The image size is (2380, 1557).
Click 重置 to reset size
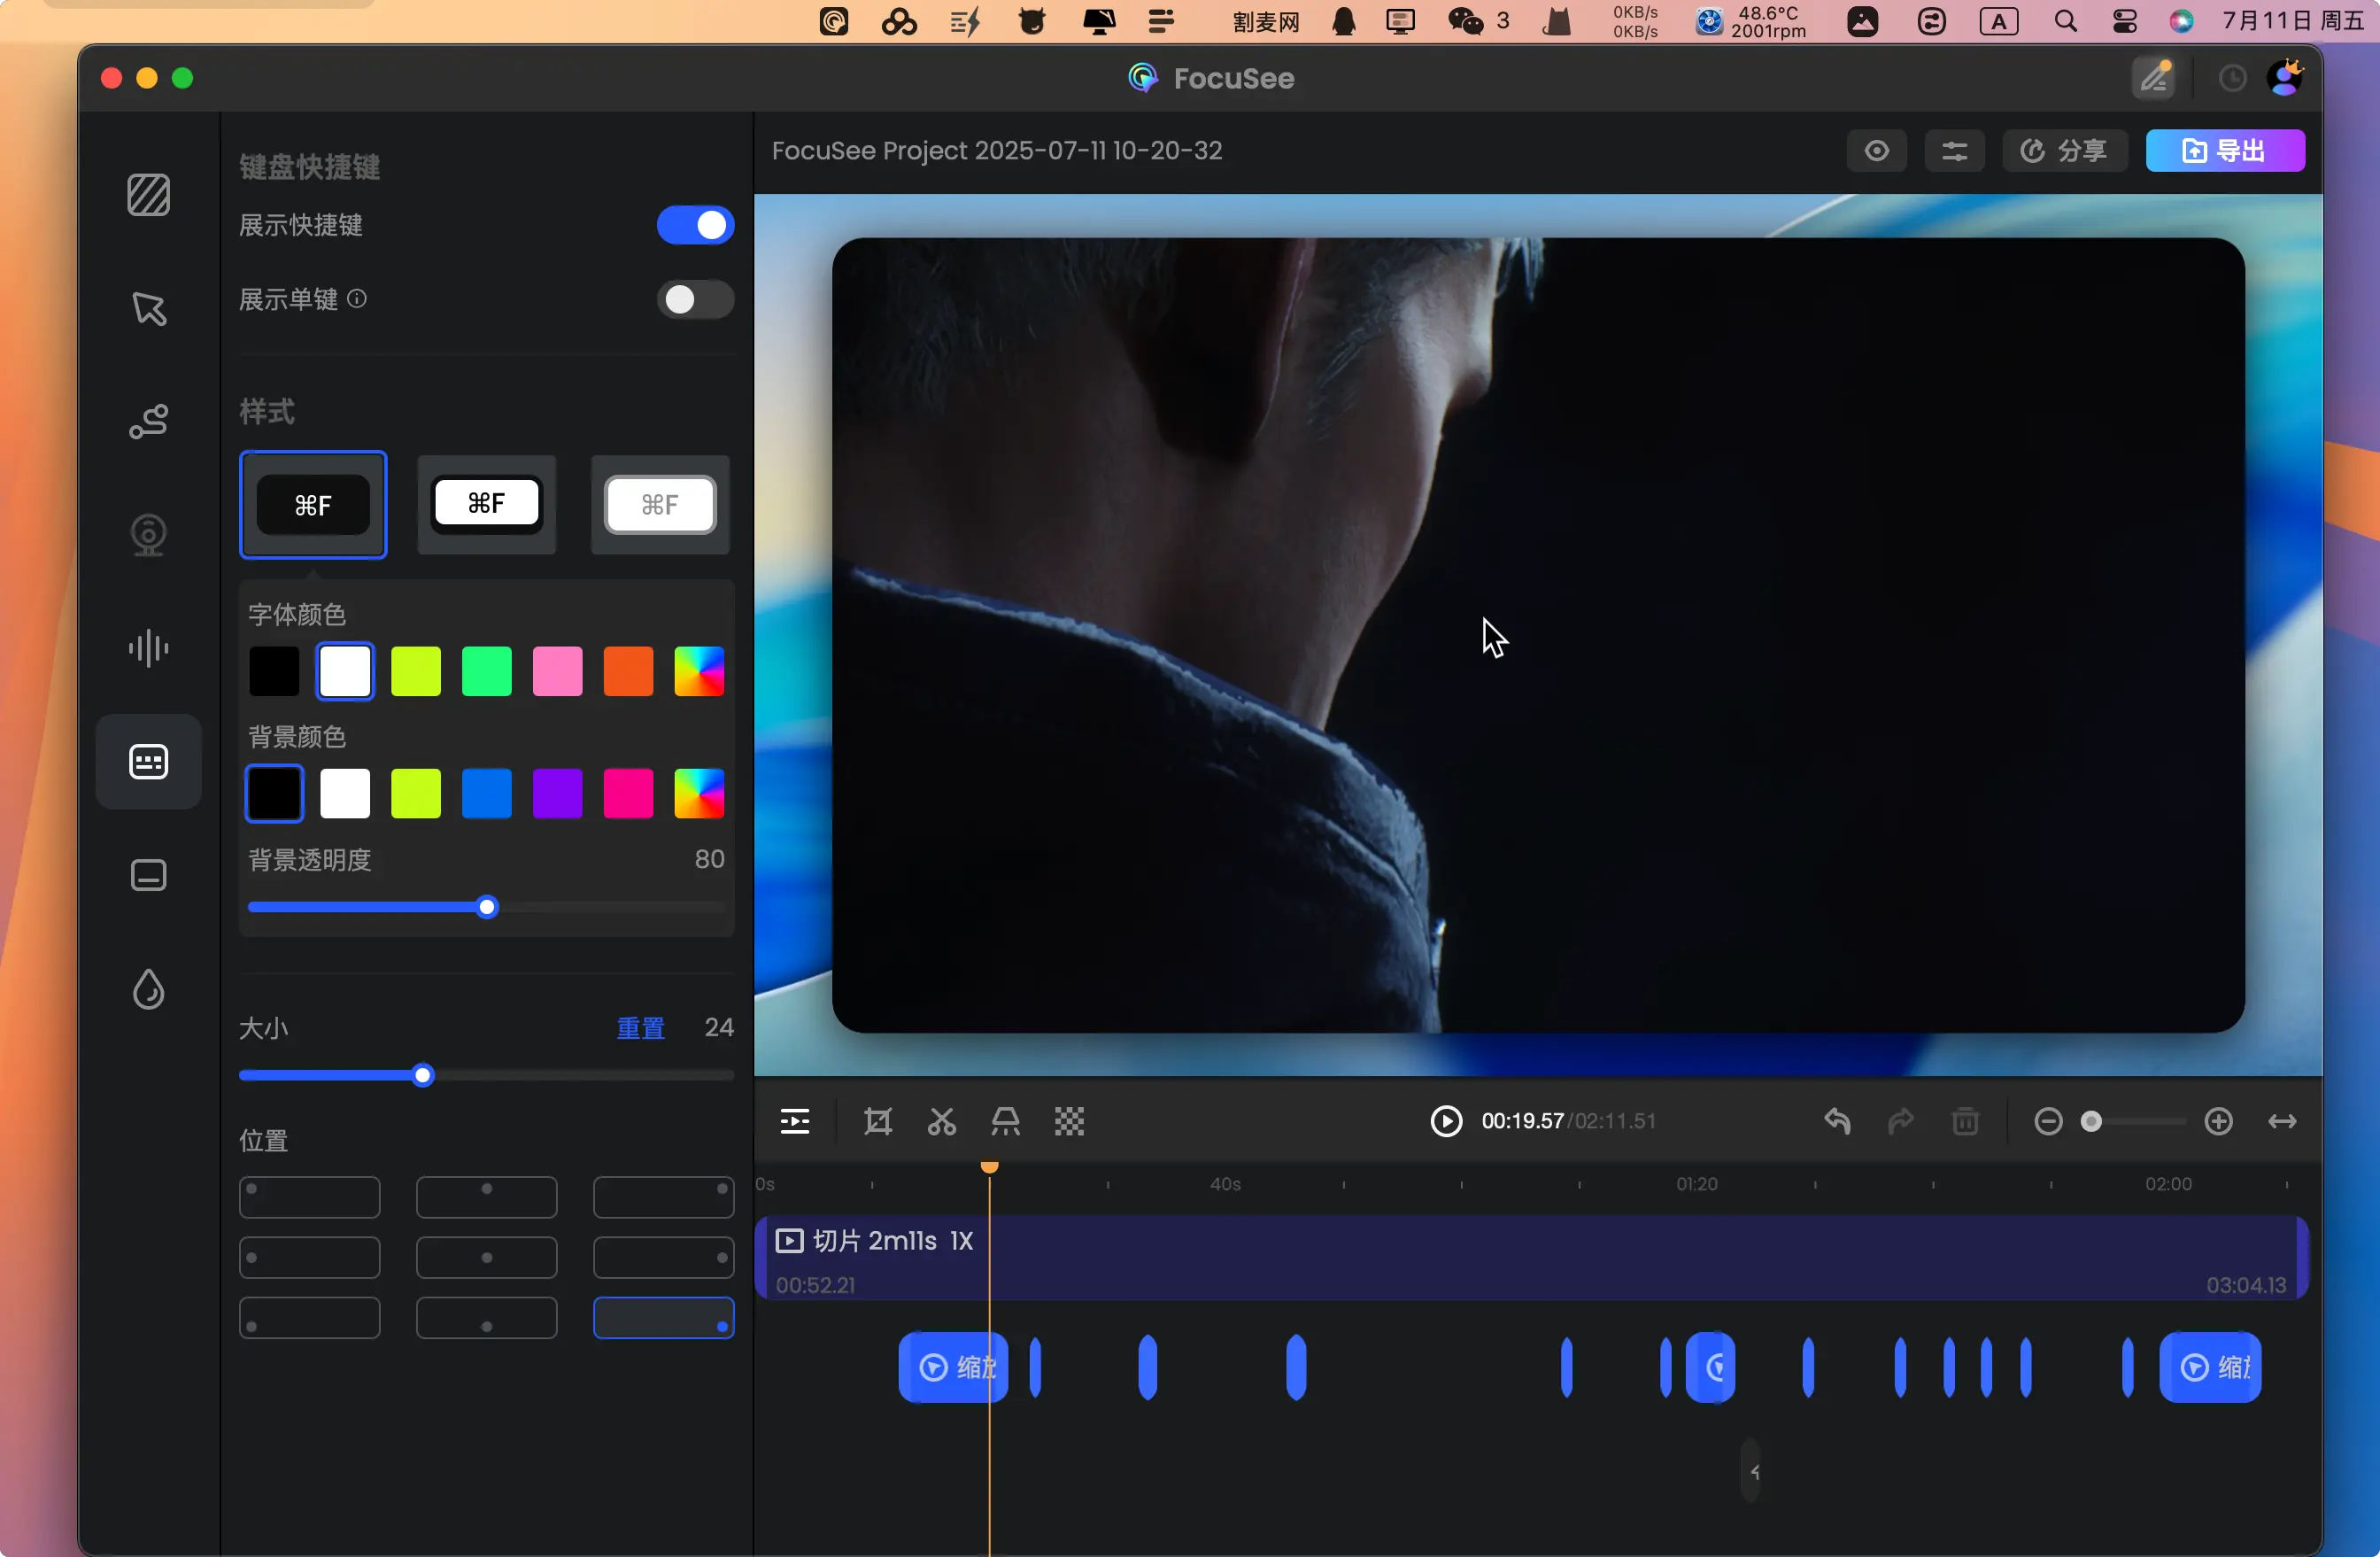640,1028
